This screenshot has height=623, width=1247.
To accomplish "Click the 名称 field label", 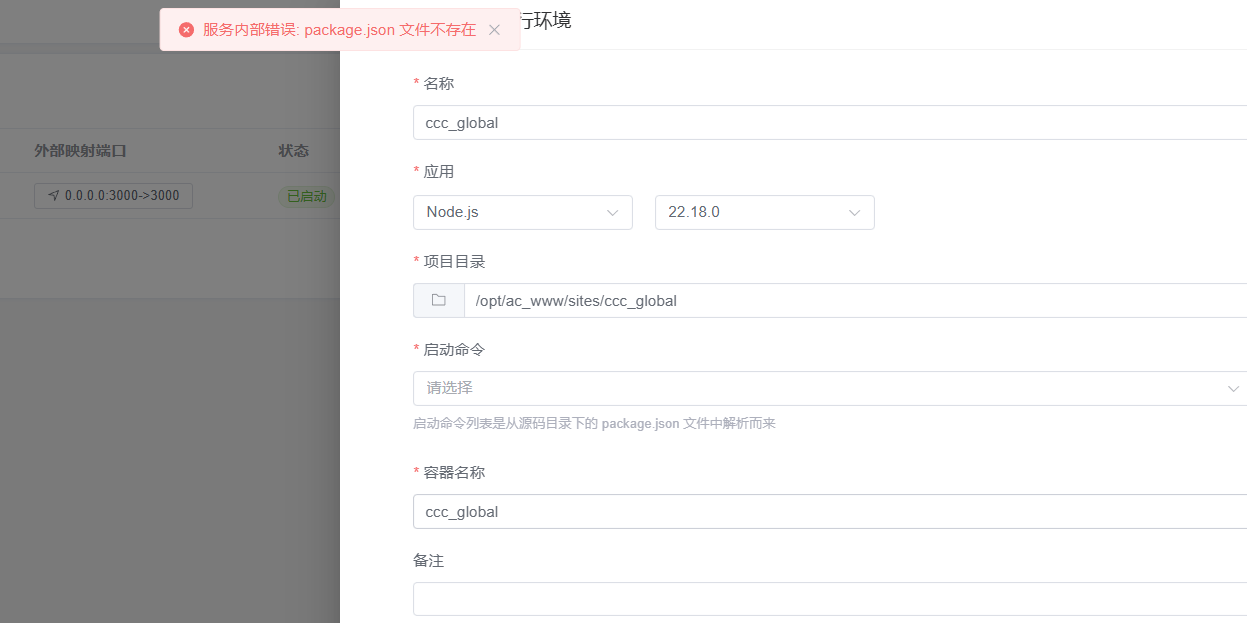I will pos(438,83).
